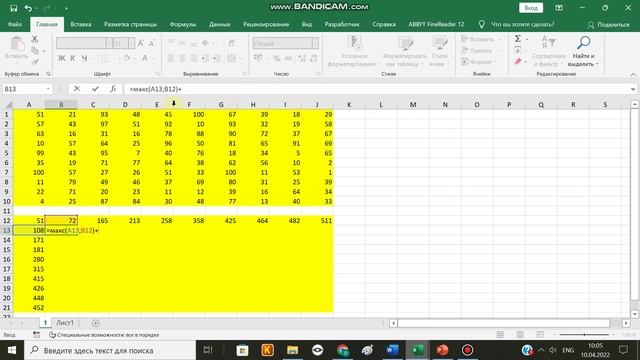Screen dimensions: 640x360
Task: Click the Windows search box
Action: pos(110,350)
